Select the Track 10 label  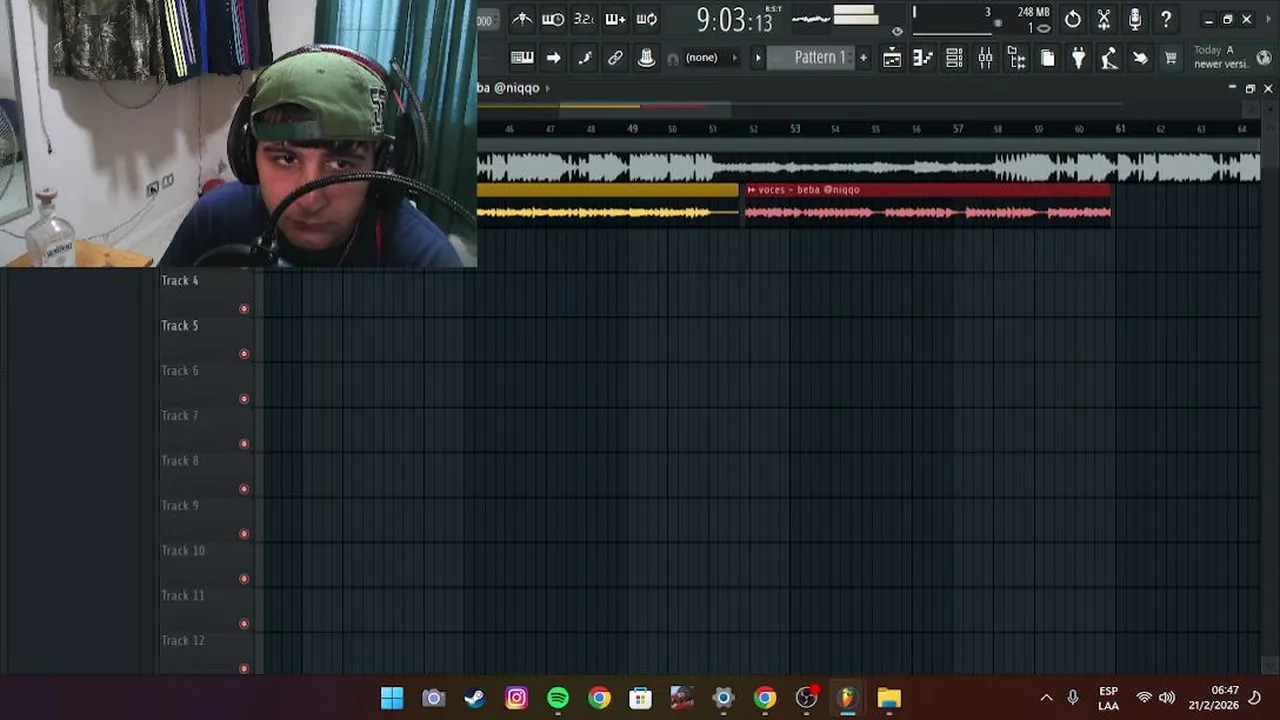pyautogui.click(x=183, y=551)
